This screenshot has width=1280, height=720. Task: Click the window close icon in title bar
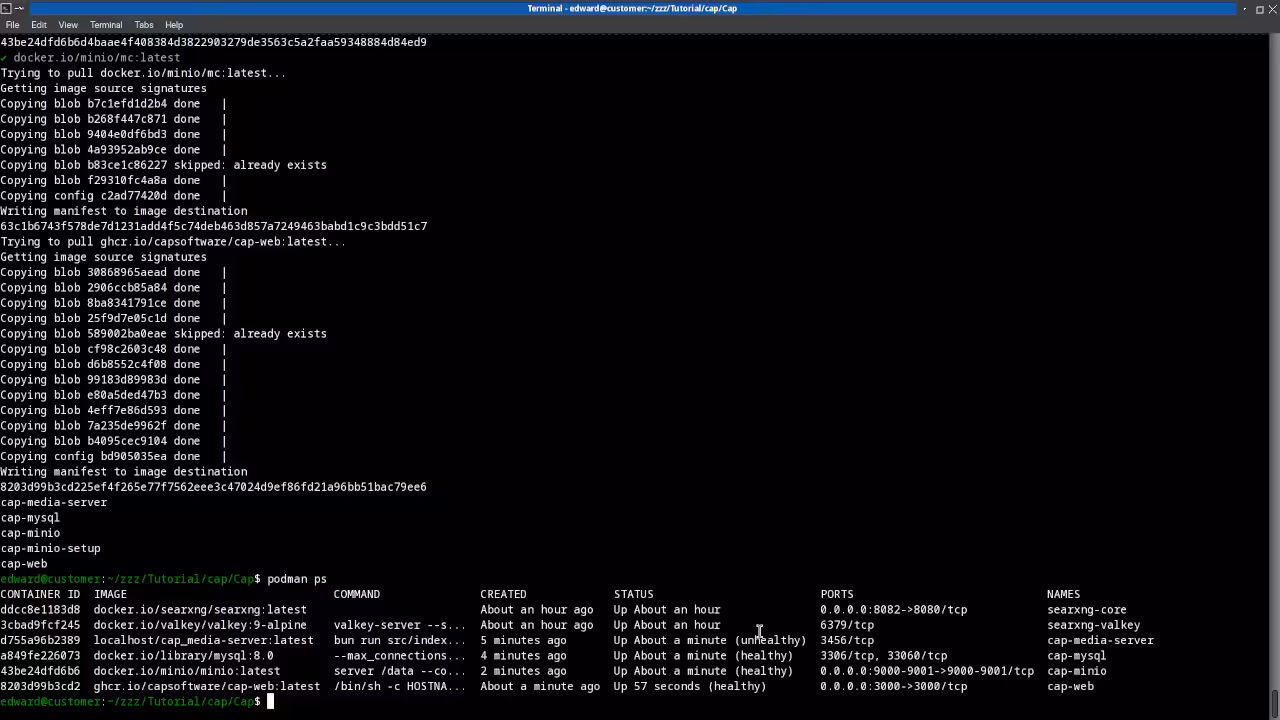[1272, 8]
